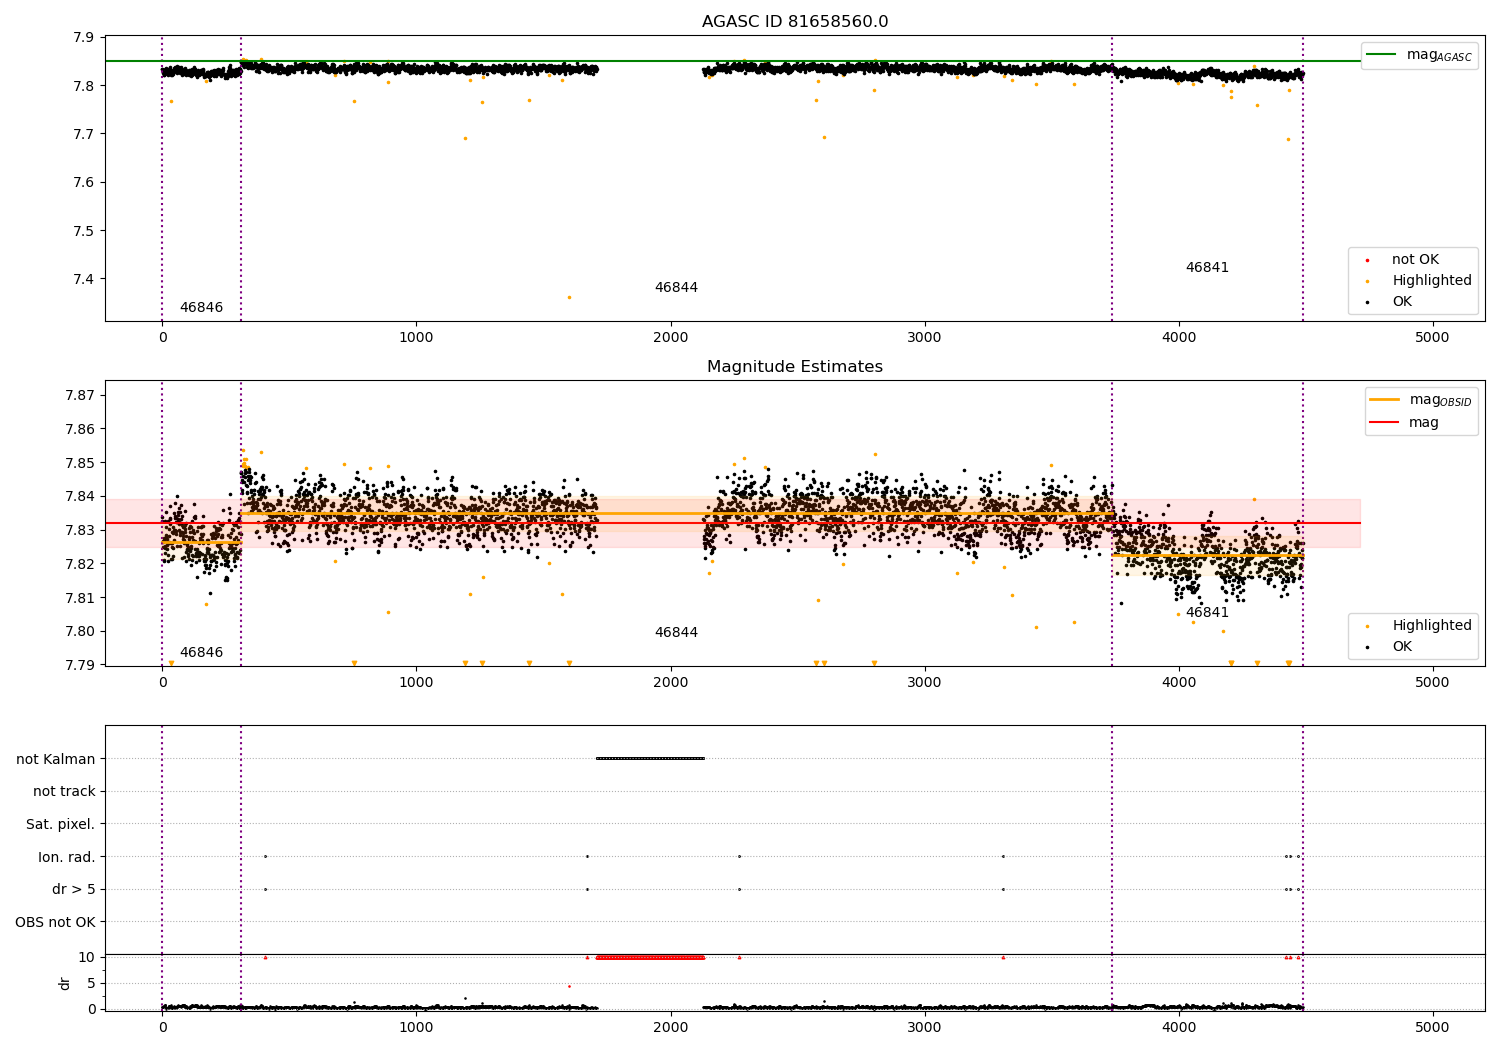Select the 'not track' row label
Viewport: 1500px width, 1050px height.
coord(64,792)
